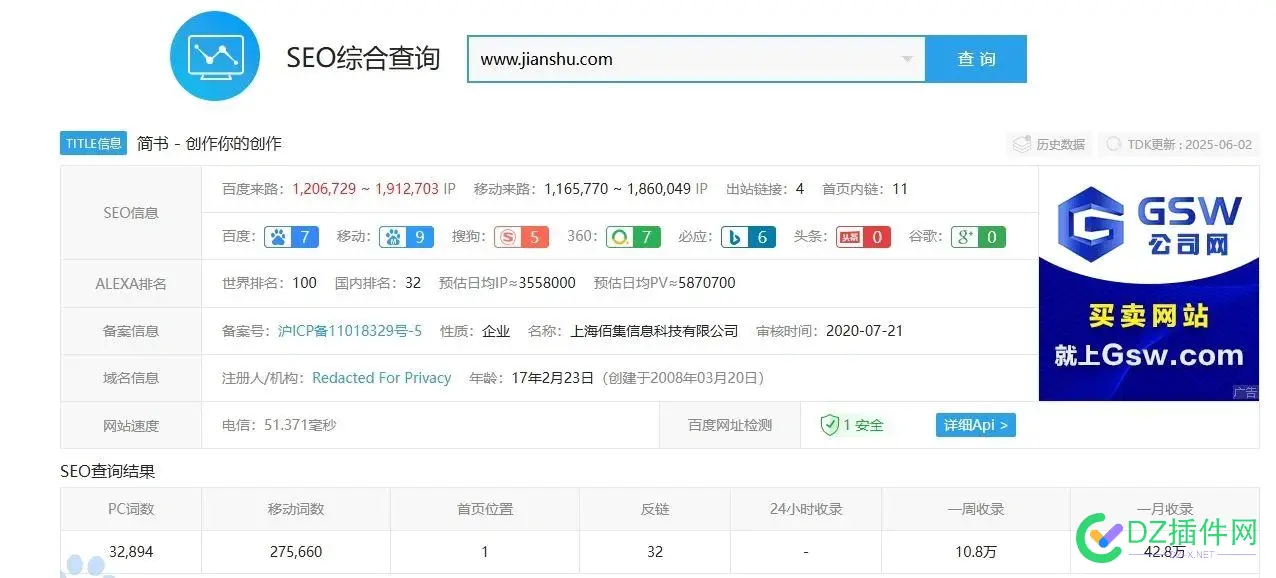Viewport: 1276px width, 578px height.
Task: Open the domain dropdown in the search box
Action: 908,59
